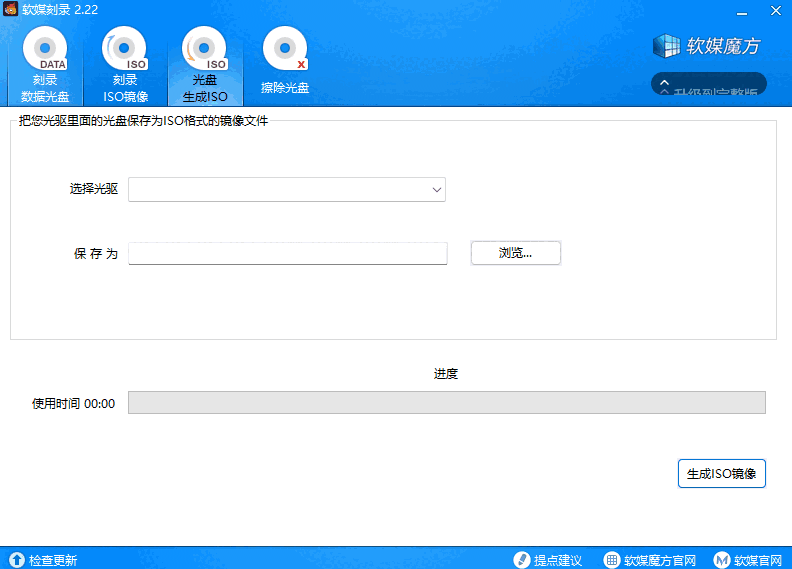Open the 提点建议 suggestion link

coord(558,560)
